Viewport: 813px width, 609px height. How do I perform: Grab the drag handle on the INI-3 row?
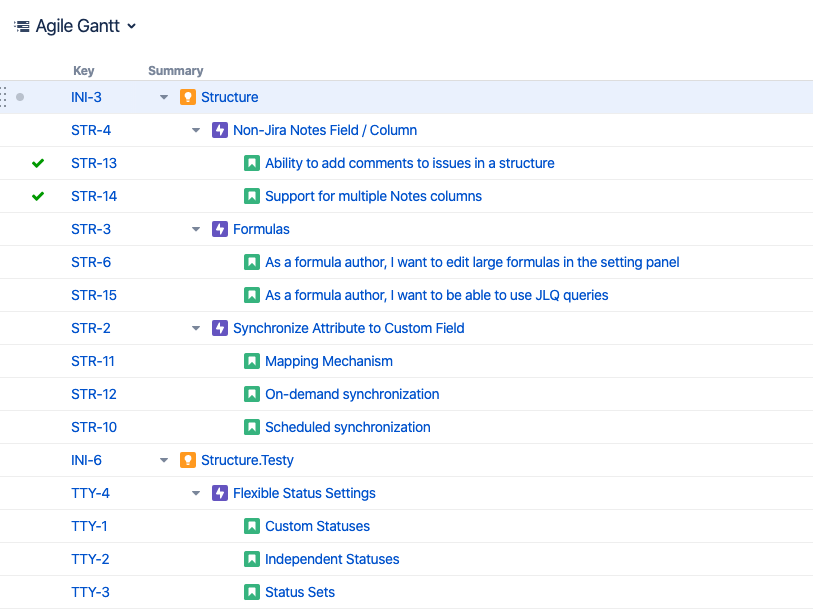pos(4,97)
